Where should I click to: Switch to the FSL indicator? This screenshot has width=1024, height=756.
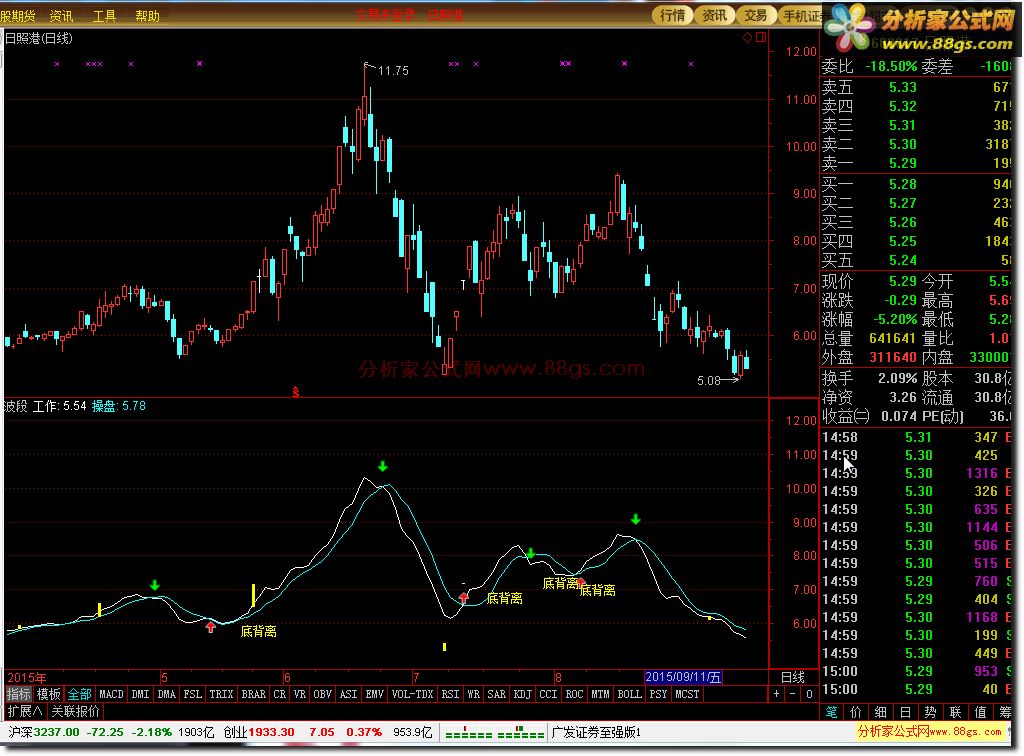click(x=193, y=694)
